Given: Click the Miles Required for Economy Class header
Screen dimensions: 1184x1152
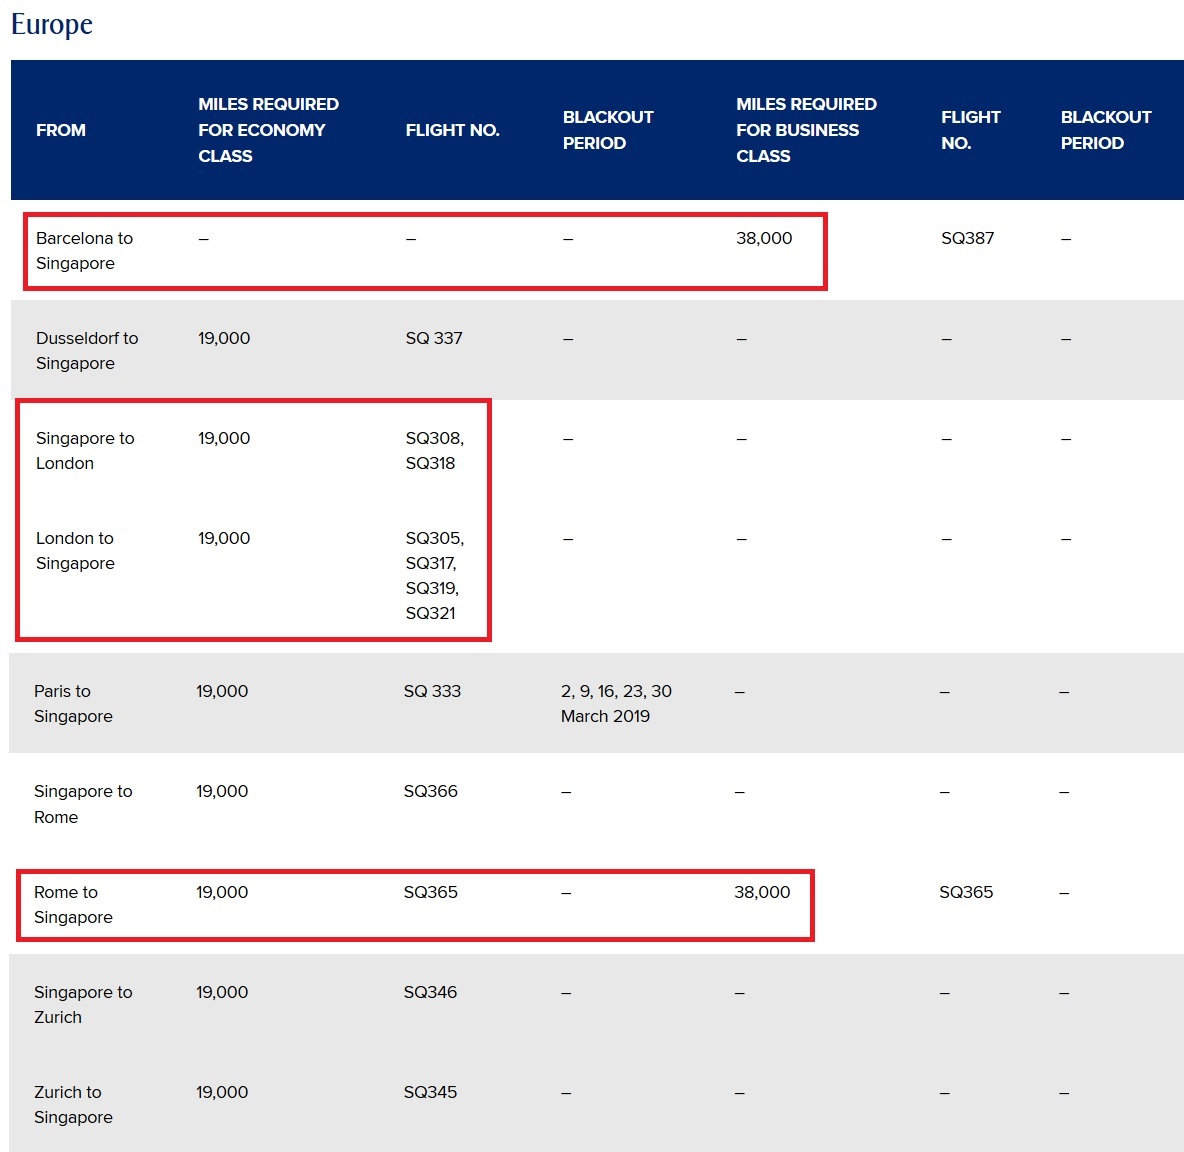Looking at the screenshot, I should coord(268,130).
